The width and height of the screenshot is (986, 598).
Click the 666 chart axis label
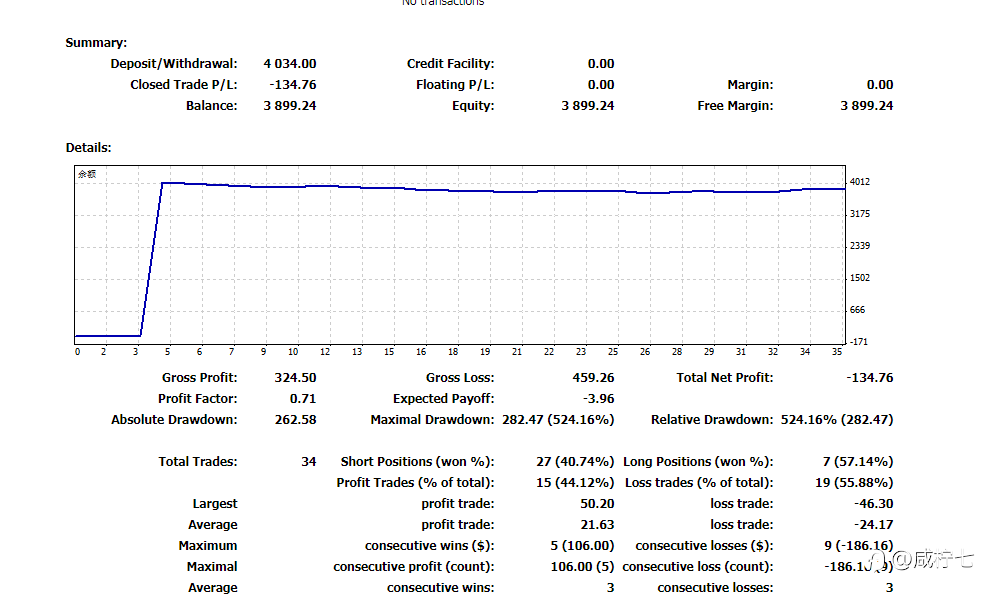pyautogui.click(x=857, y=310)
